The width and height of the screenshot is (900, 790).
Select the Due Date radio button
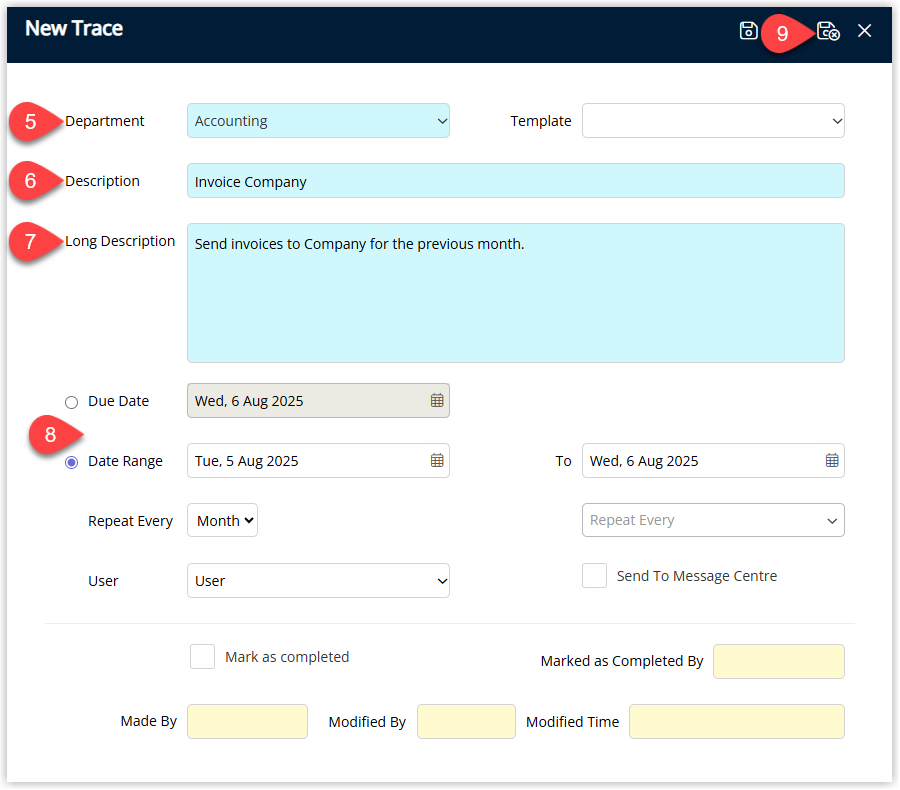point(71,402)
